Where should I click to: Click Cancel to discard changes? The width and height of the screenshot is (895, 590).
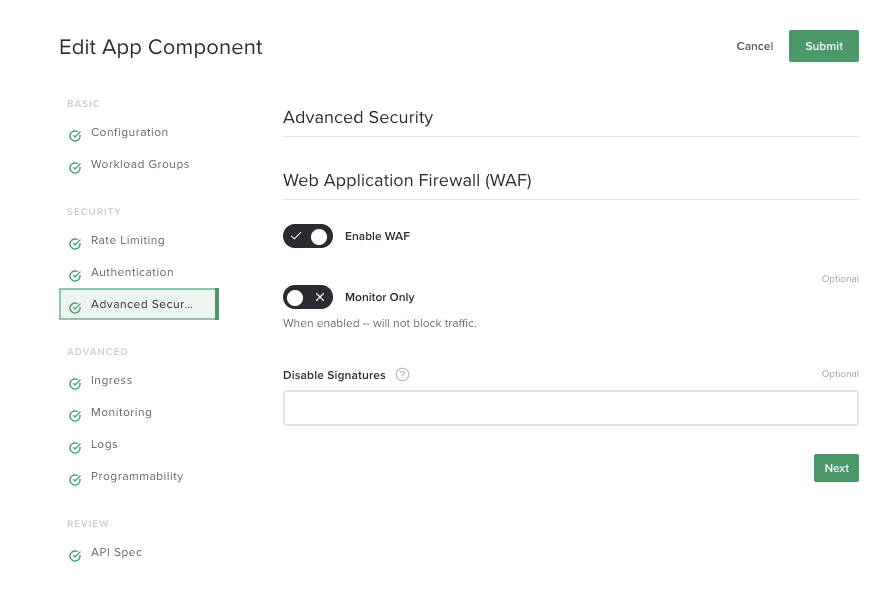754,46
